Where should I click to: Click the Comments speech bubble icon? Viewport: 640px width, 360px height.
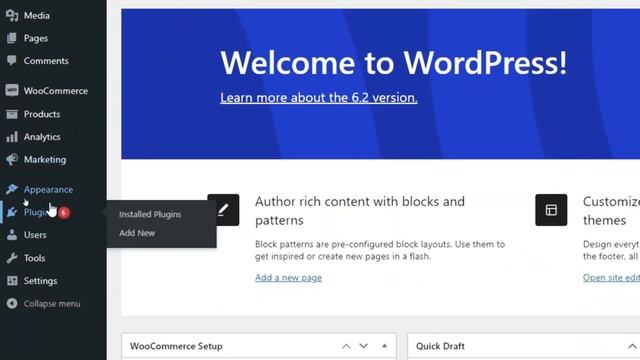click(12, 60)
